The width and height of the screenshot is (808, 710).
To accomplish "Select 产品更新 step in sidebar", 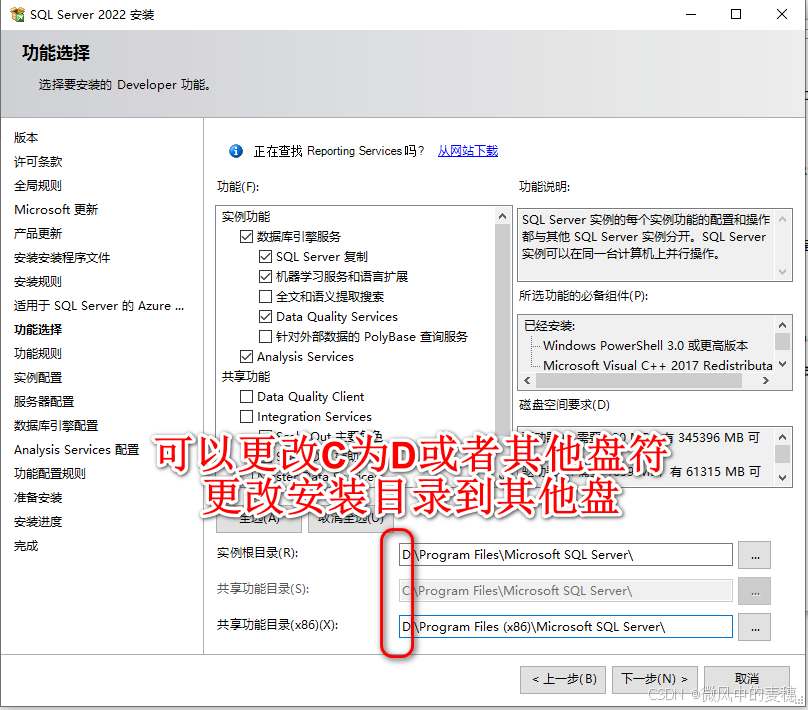I will [x=38, y=233].
